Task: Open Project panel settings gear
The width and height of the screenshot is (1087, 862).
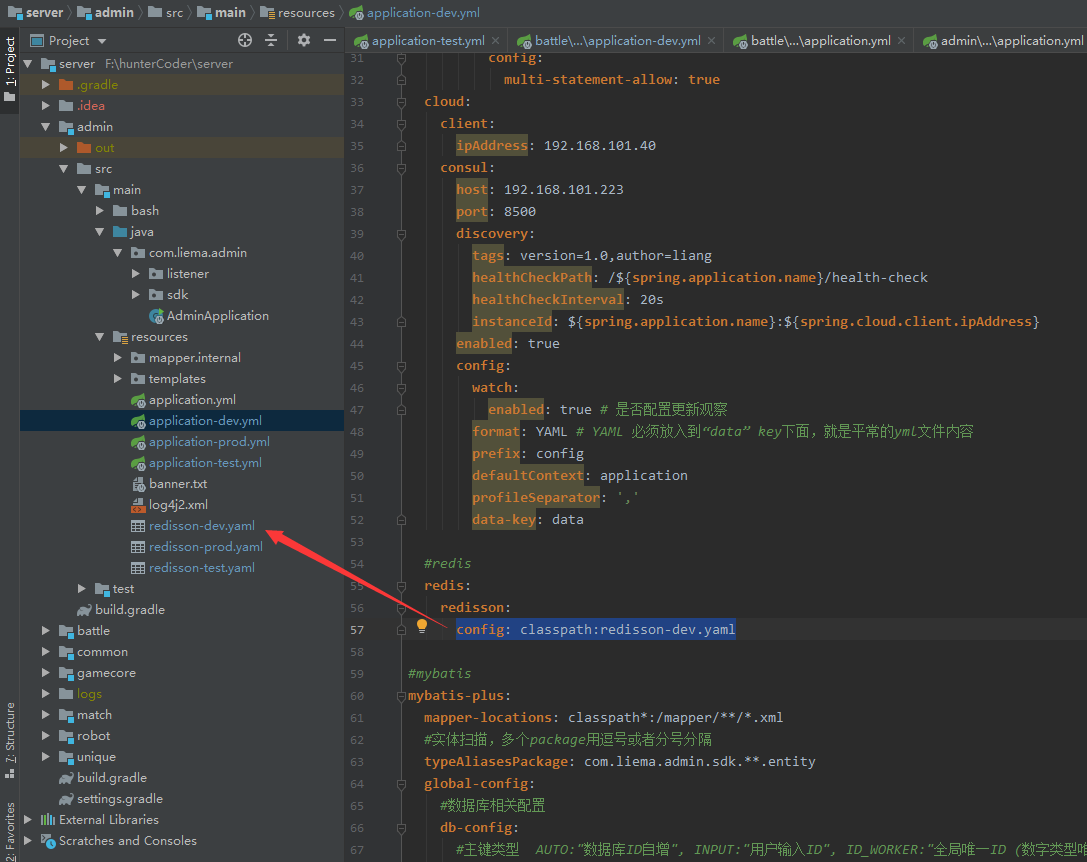Action: [304, 40]
